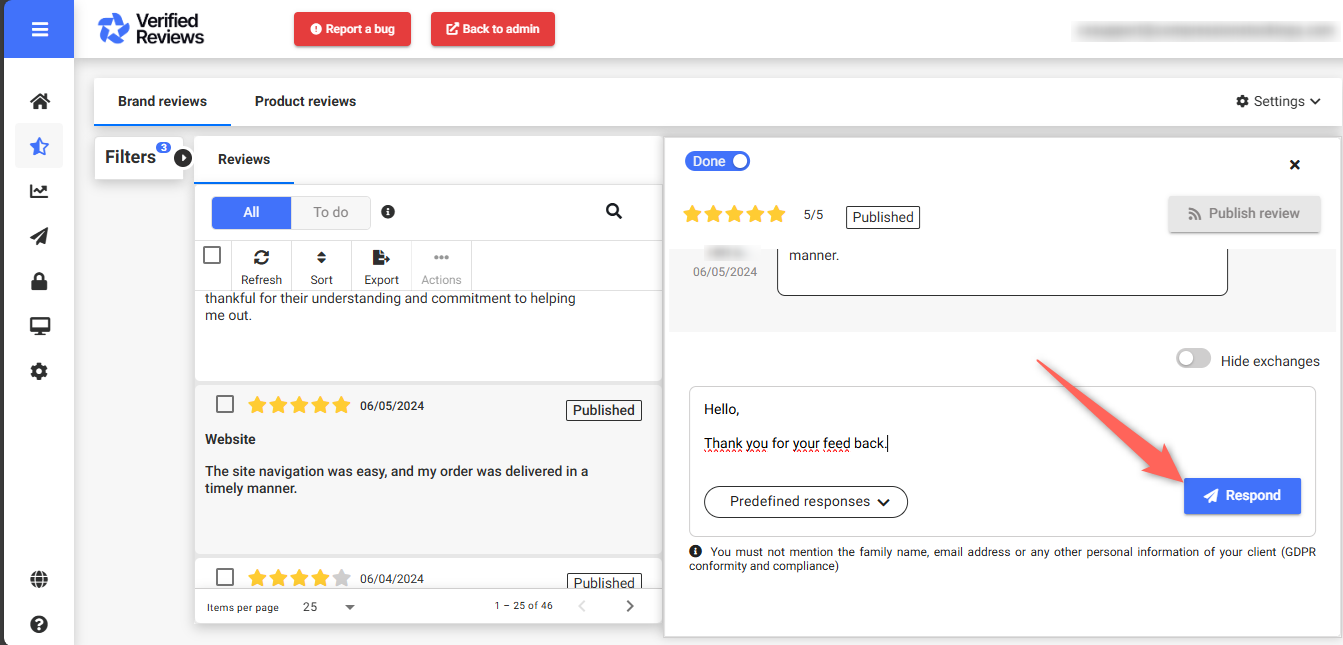Toggle the Done switch off
1343x645 pixels.
click(x=717, y=161)
